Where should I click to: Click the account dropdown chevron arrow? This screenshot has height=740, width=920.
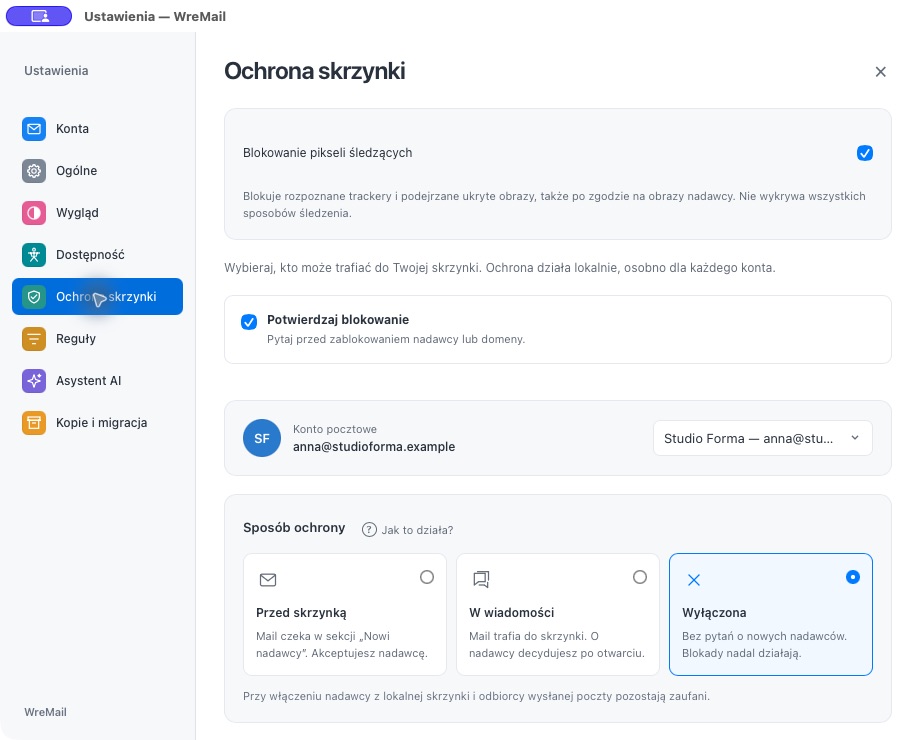click(855, 438)
